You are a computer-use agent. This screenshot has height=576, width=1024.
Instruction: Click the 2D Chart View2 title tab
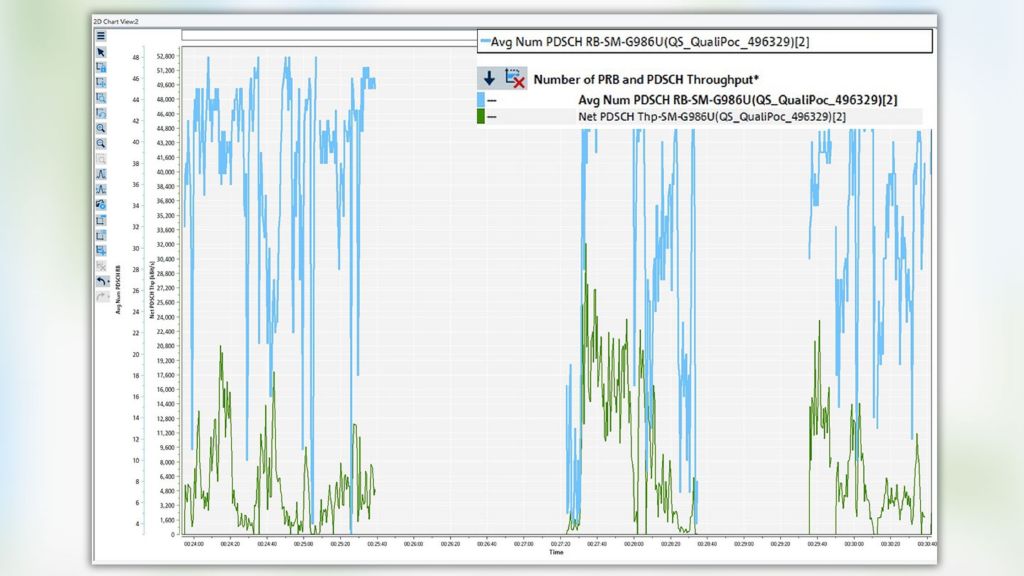[117, 20]
